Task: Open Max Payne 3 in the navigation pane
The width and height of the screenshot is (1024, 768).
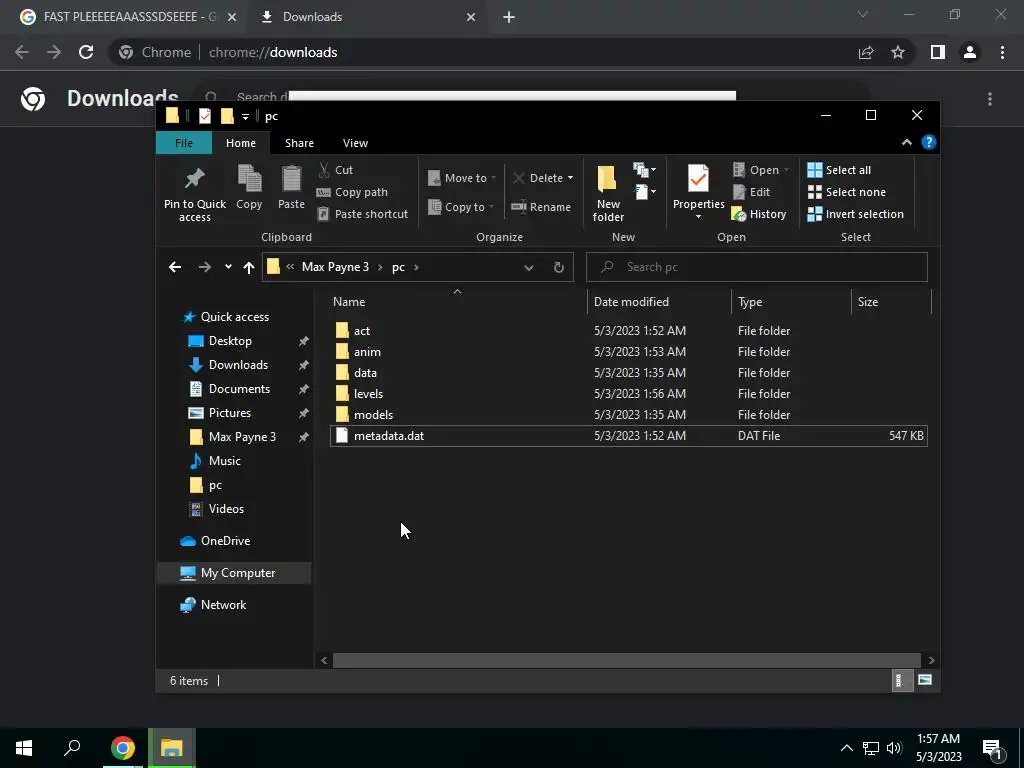Action: 242,437
